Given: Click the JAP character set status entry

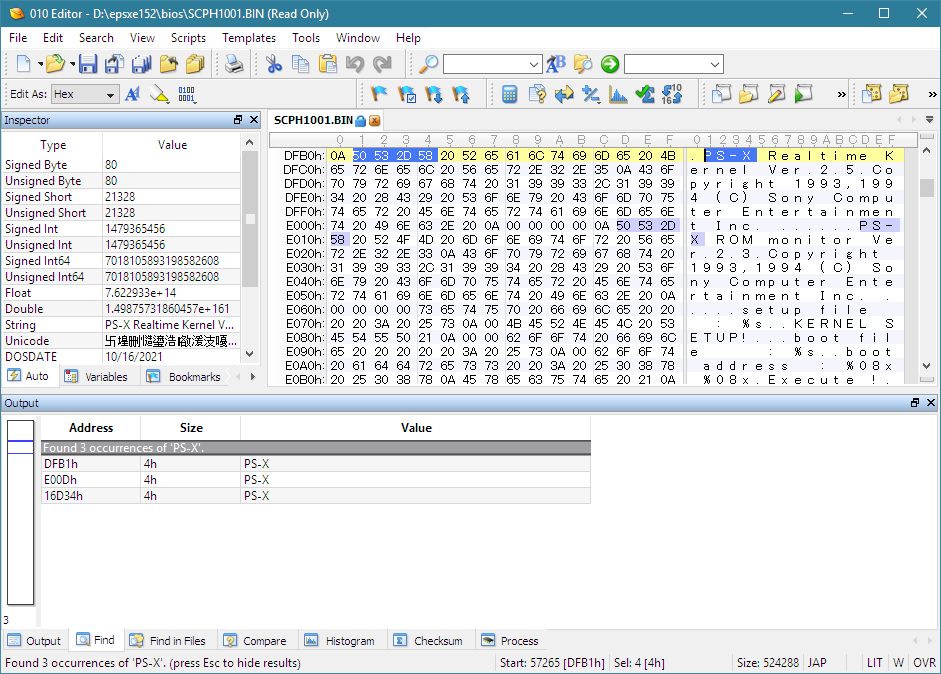Looking at the screenshot, I should pyautogui.click(x=817, y=663).
